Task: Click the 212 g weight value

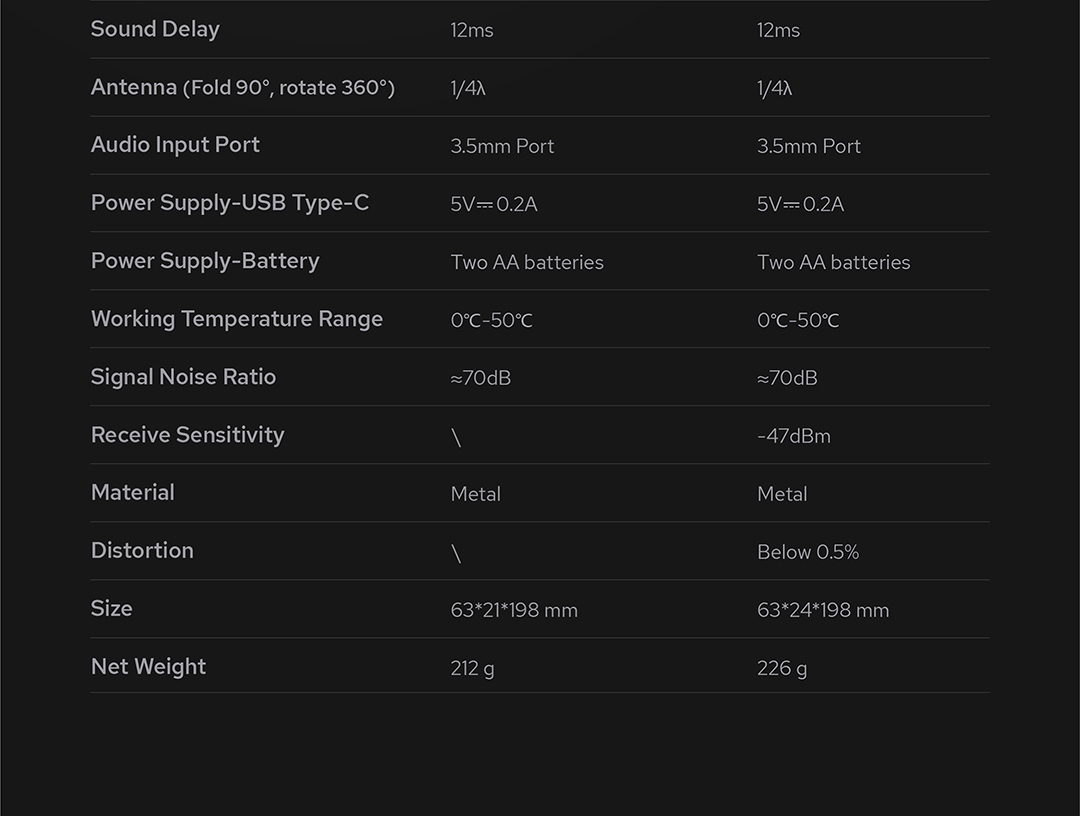Action: tap(472, 668)
